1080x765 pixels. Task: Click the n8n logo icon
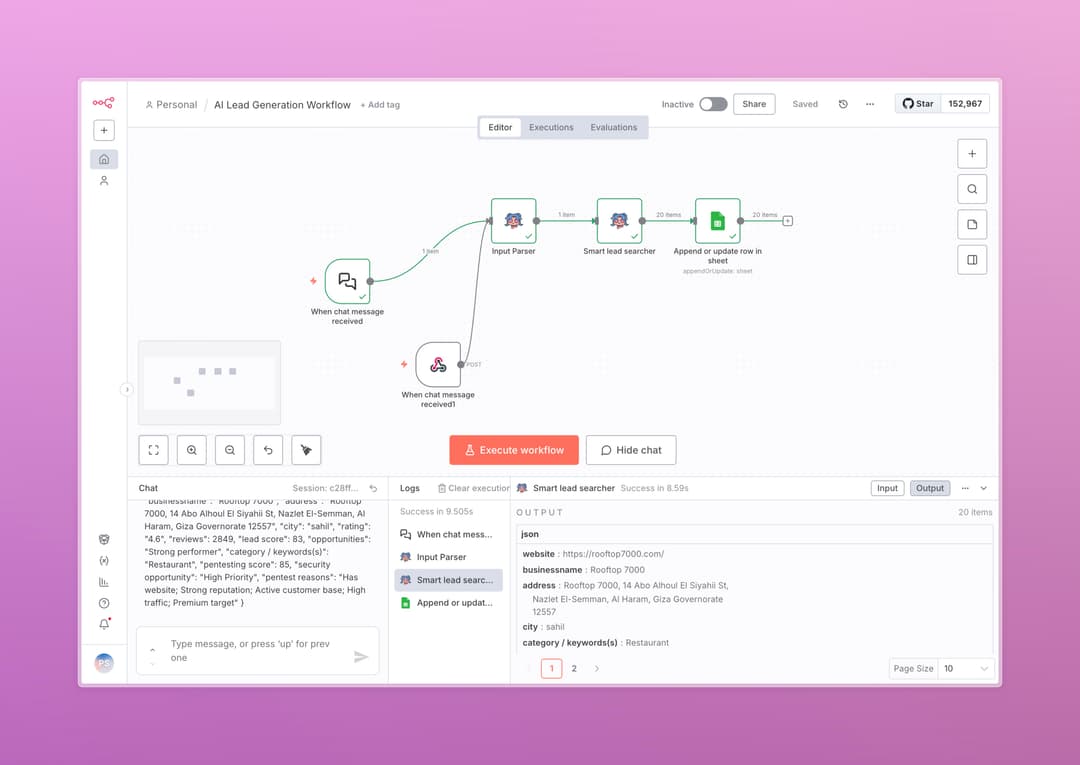[x=103, y=102]
